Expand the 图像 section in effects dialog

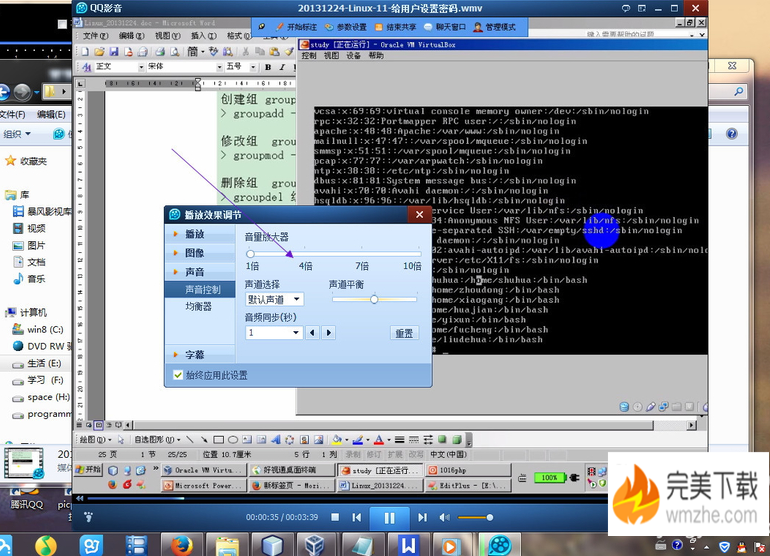click(x=200, y=253)
